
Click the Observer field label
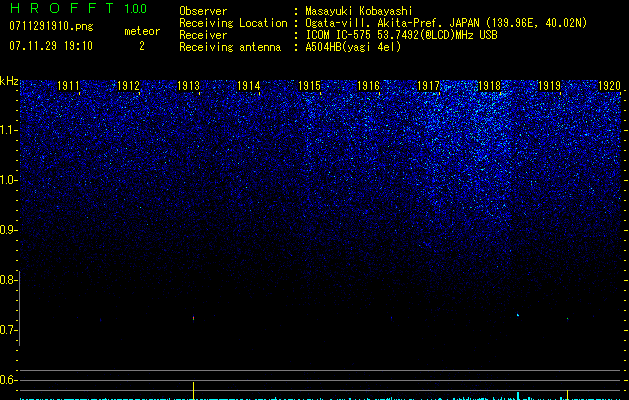[203, 11]
